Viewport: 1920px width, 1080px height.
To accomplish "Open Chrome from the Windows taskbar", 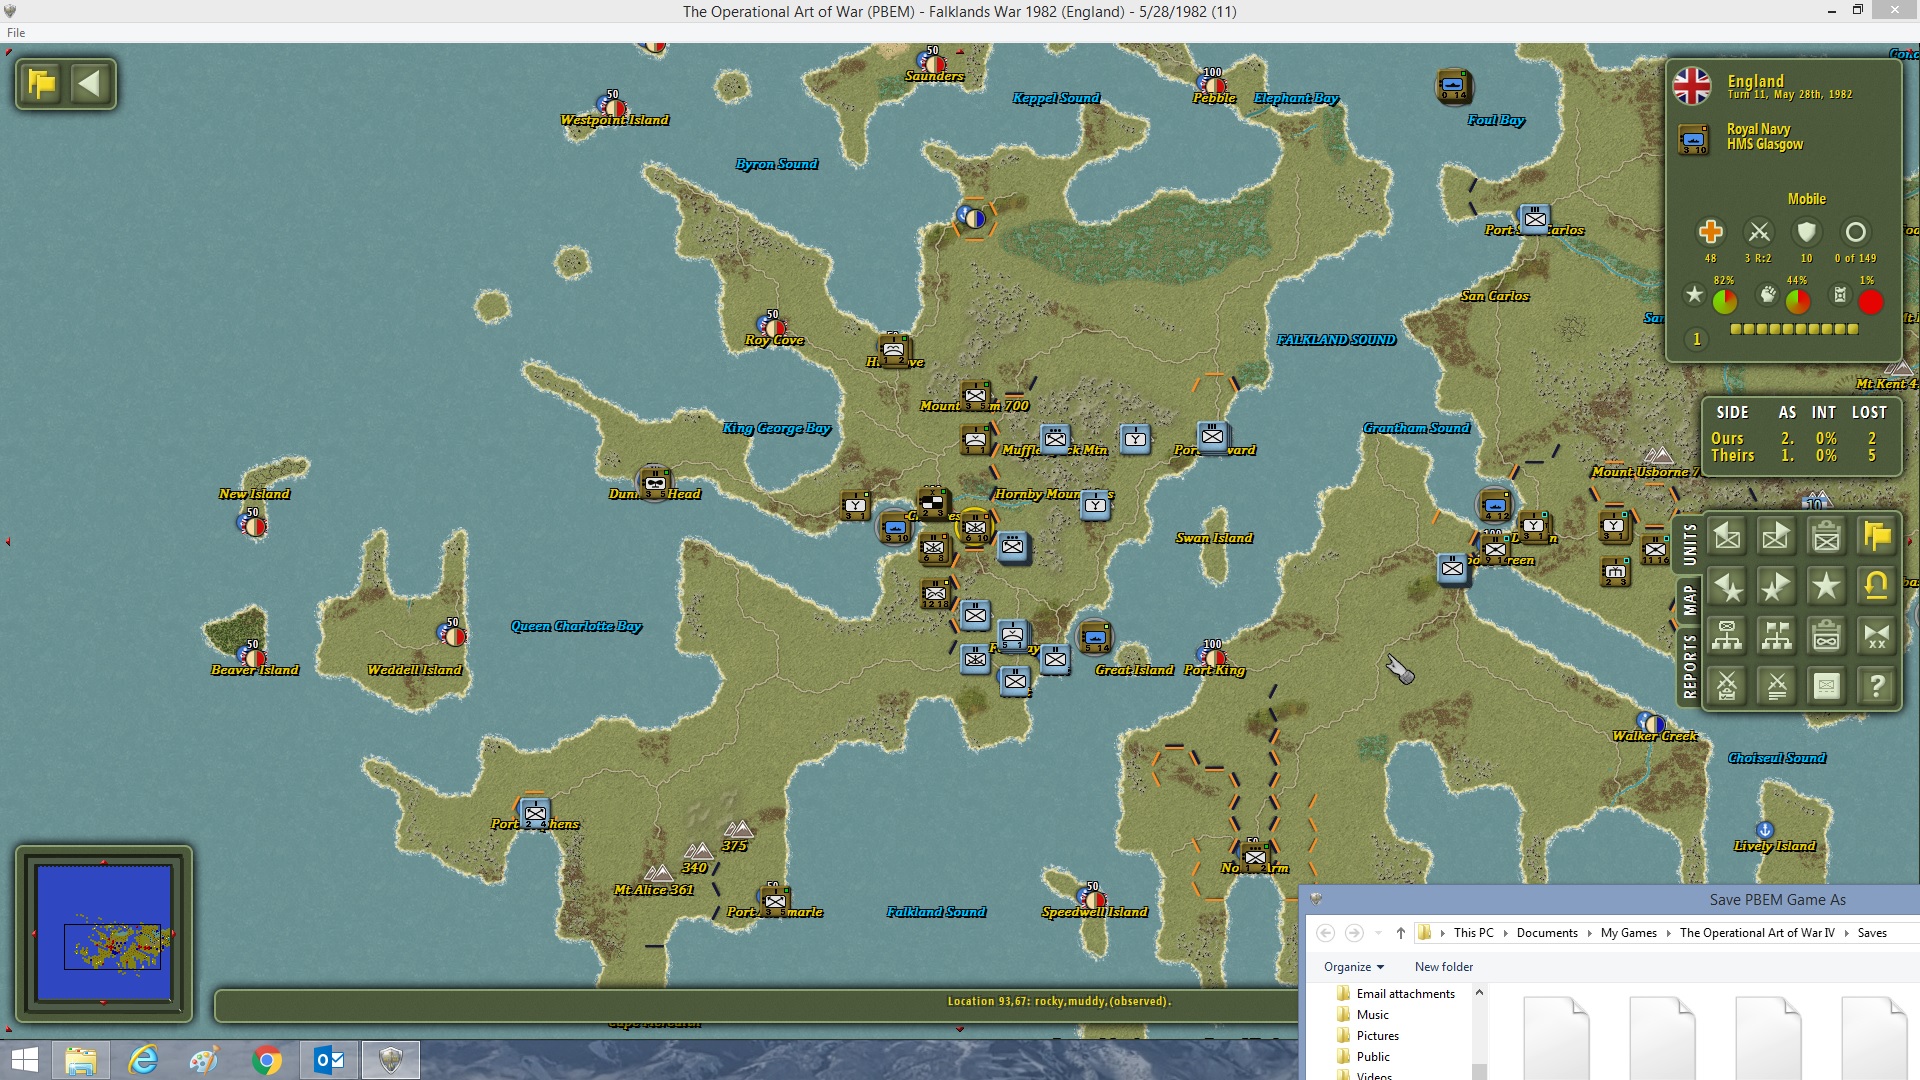I will coord(266,1060).
